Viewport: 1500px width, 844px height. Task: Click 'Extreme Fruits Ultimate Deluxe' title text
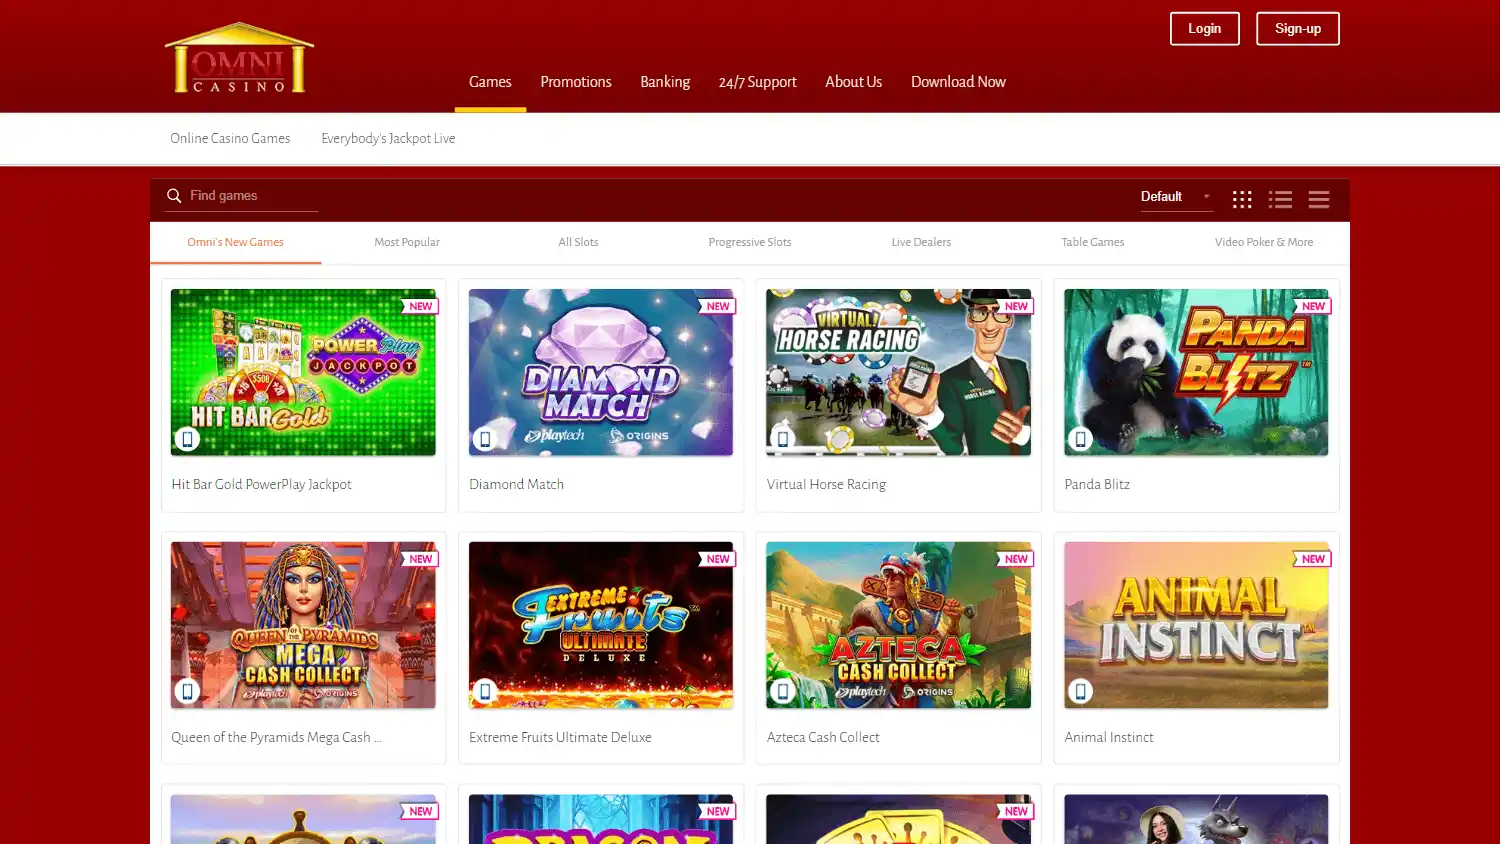[x=560, y=737]
